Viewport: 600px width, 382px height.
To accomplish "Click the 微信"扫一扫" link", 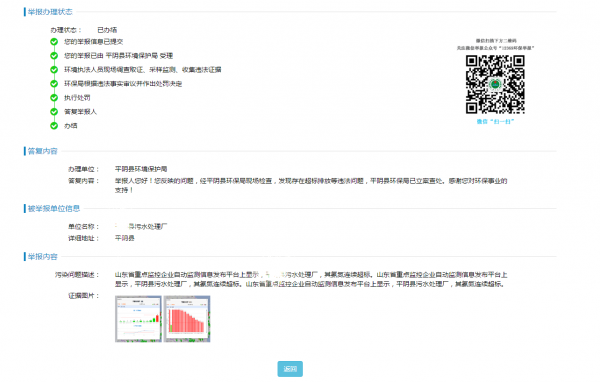I will coord(495,121).
